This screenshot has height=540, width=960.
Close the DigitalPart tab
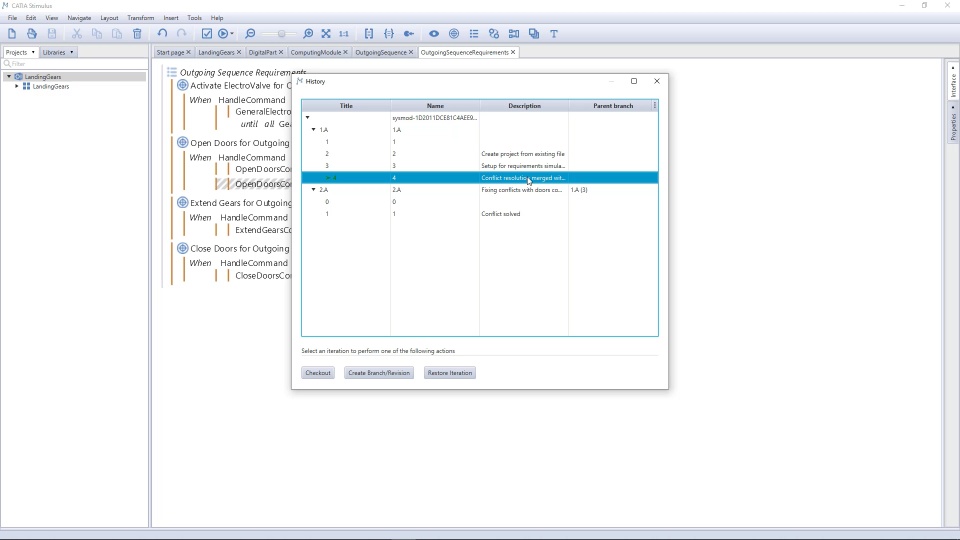pyautogui.click(x=281, y=52)
